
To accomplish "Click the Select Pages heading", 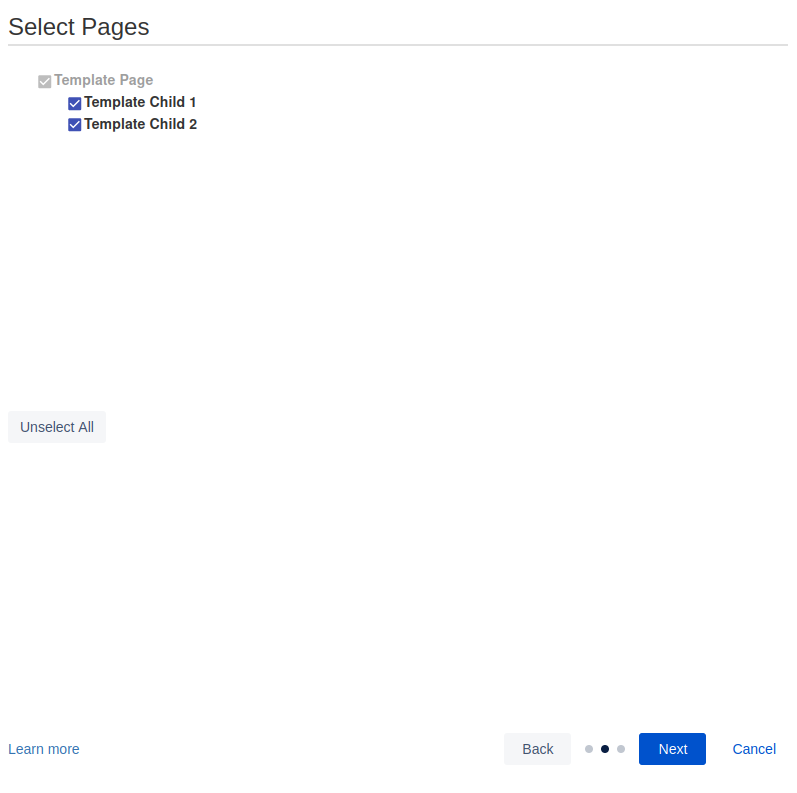I will (79, 27).
